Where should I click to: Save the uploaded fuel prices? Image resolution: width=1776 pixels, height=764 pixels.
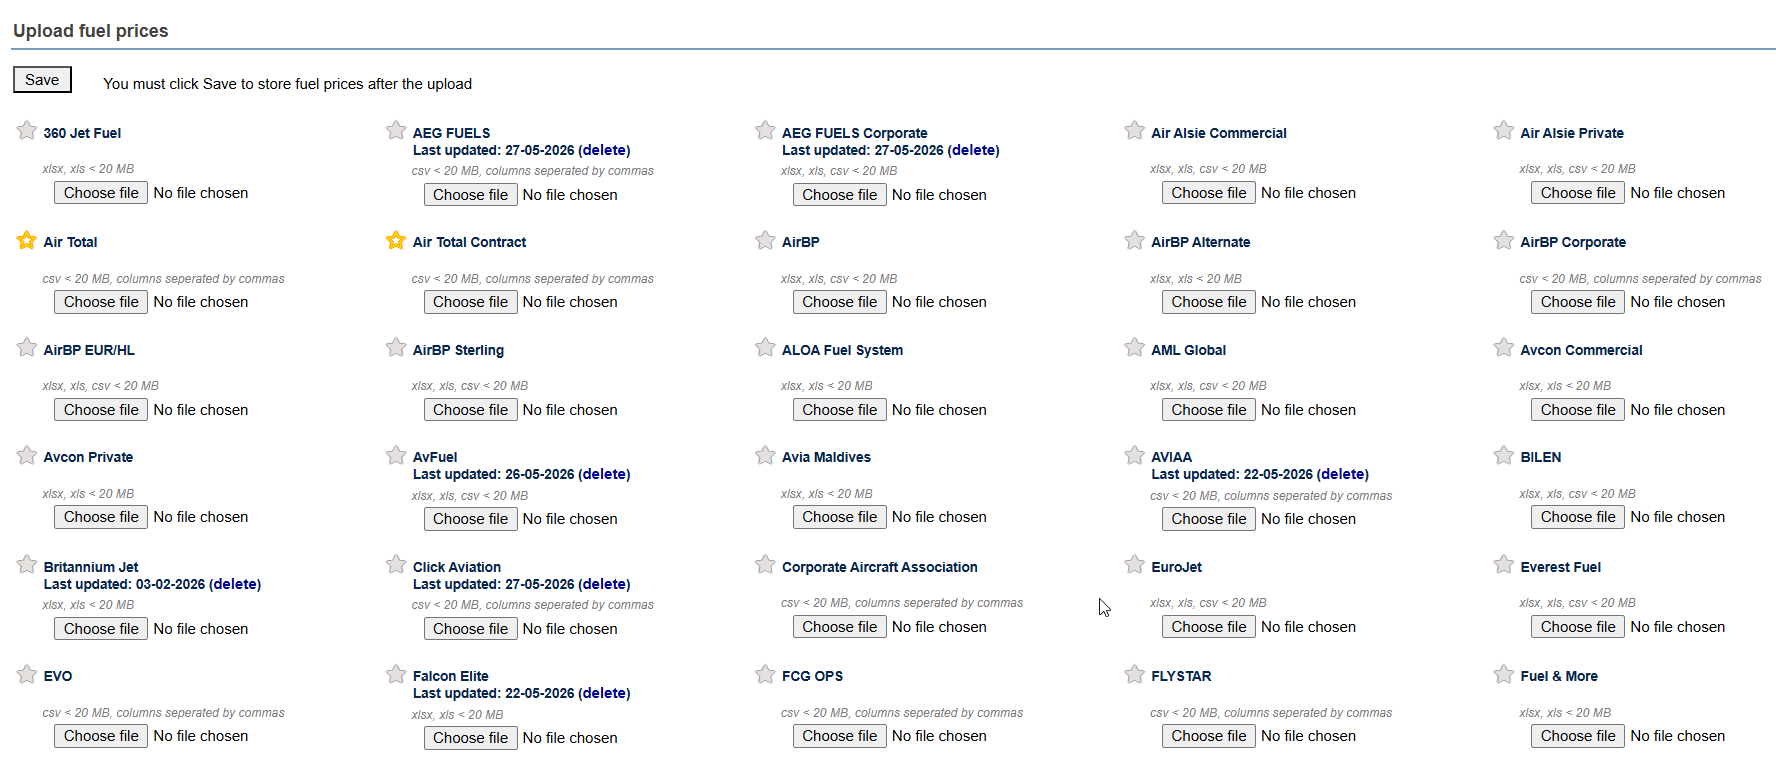tap(42, 80)
